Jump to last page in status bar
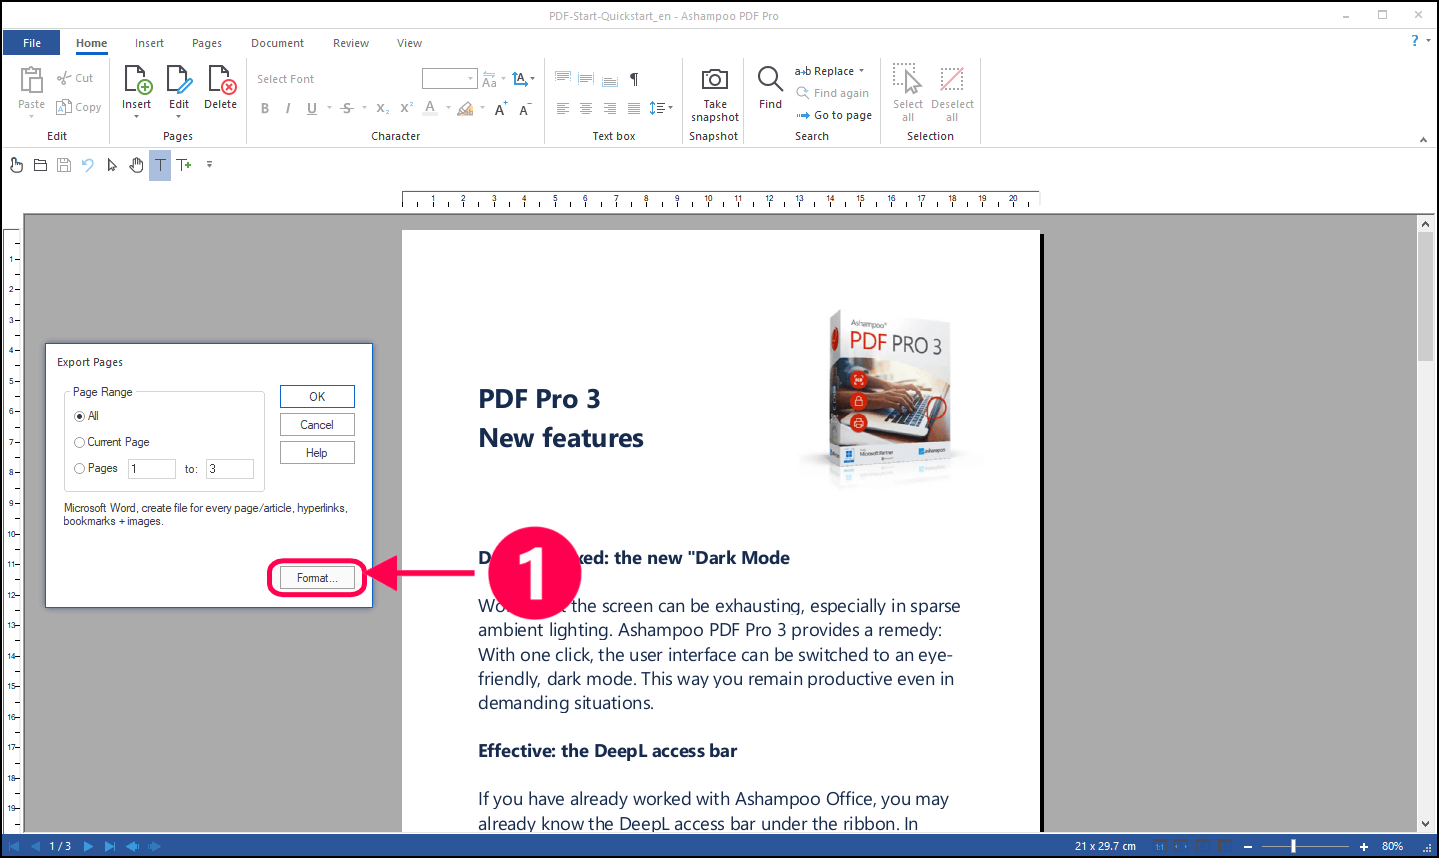 tap(110, 846)
